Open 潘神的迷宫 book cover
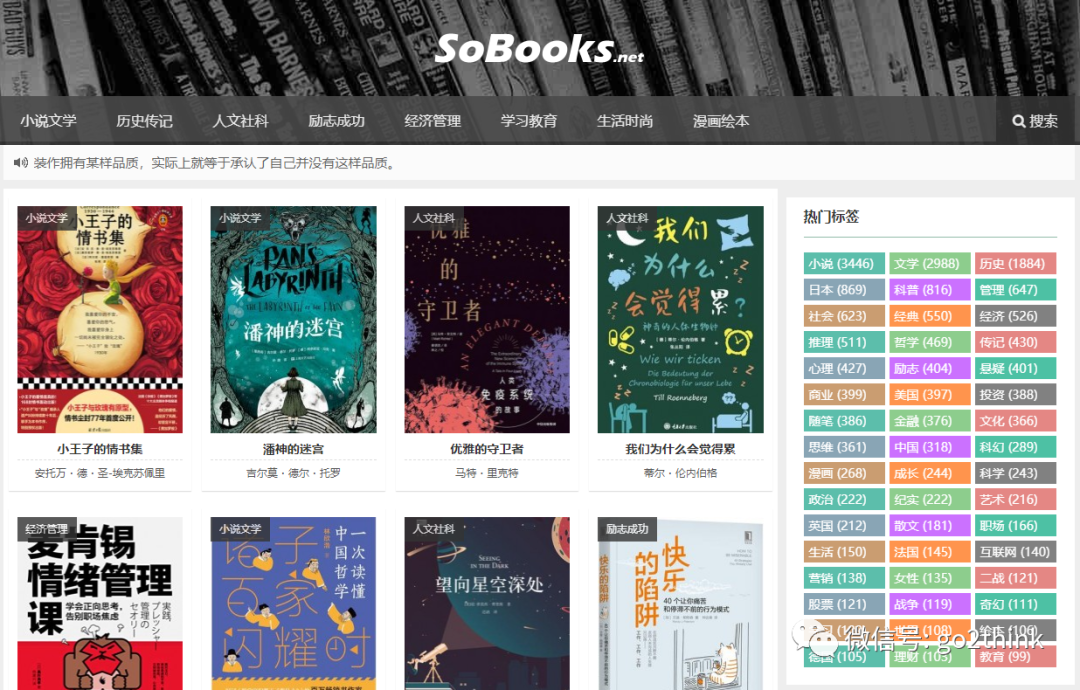Image resolution: width=1080 pixels, height=690 pixels. [x=293, y=320]
